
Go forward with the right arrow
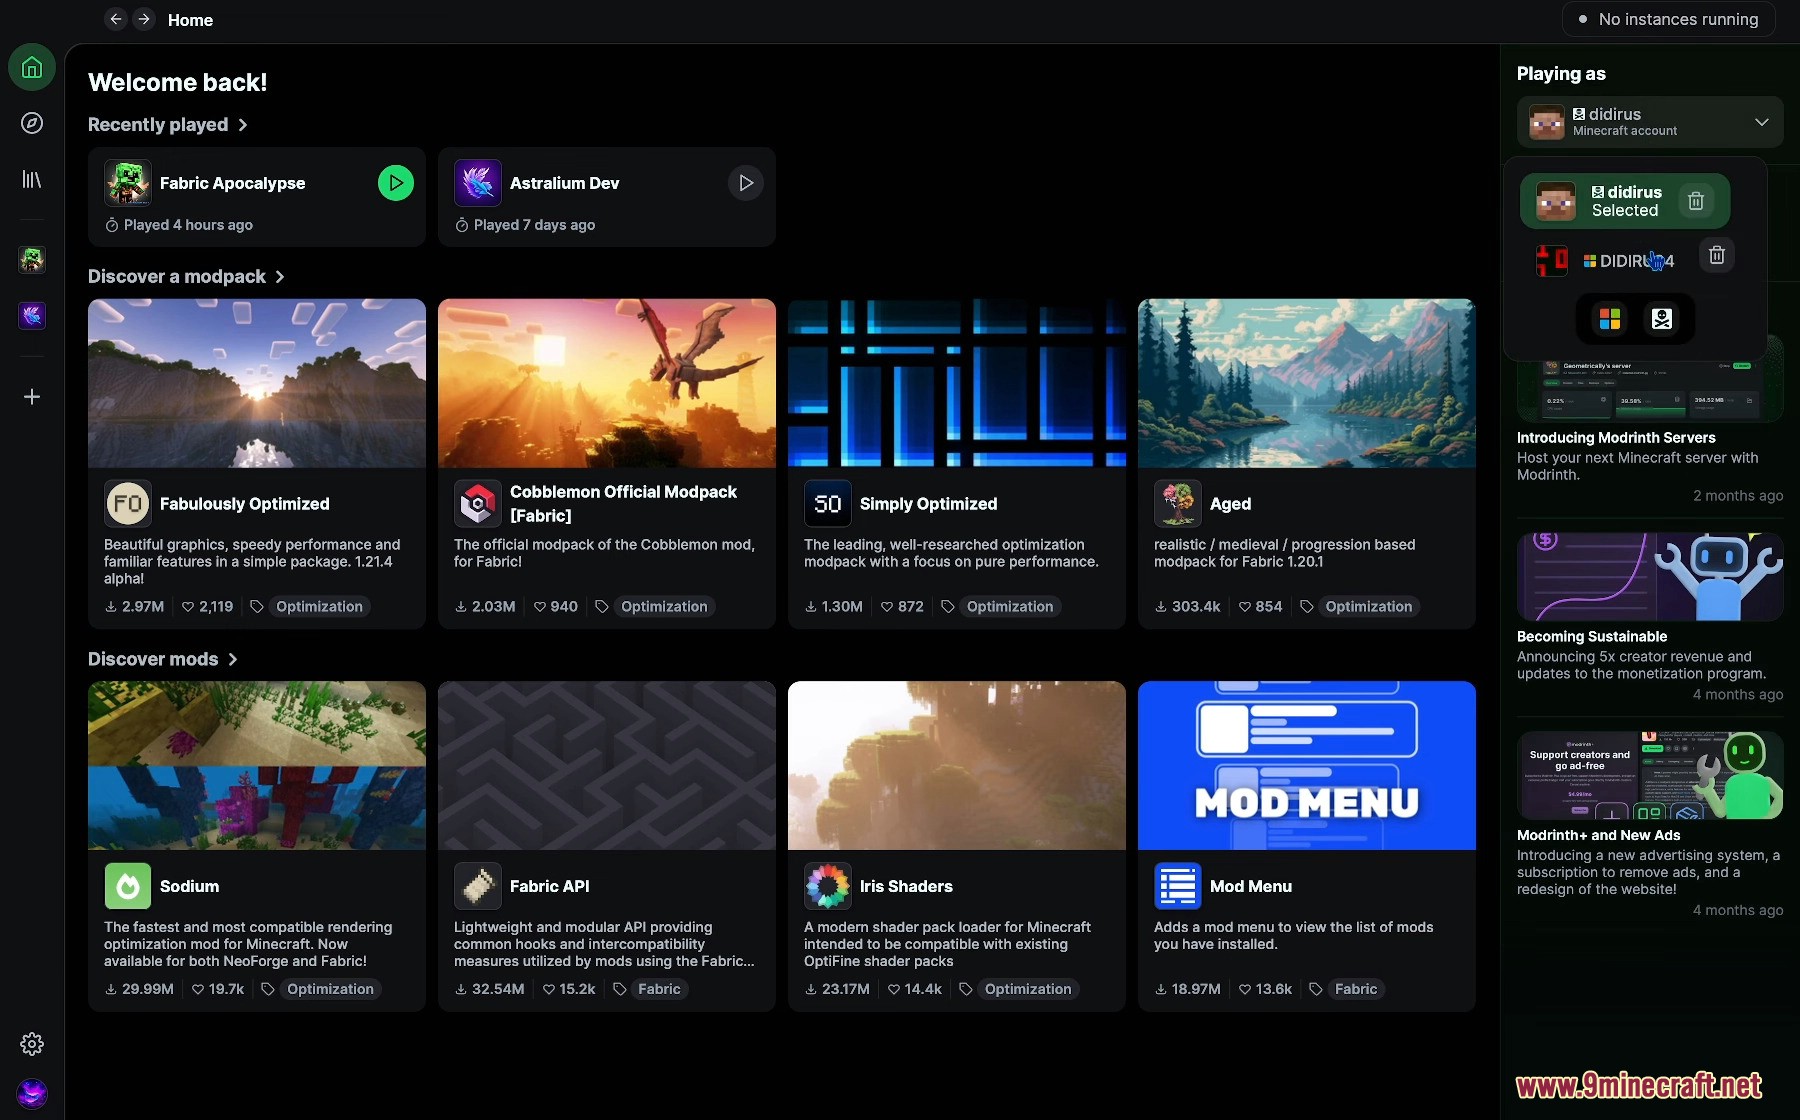point(144,19)
